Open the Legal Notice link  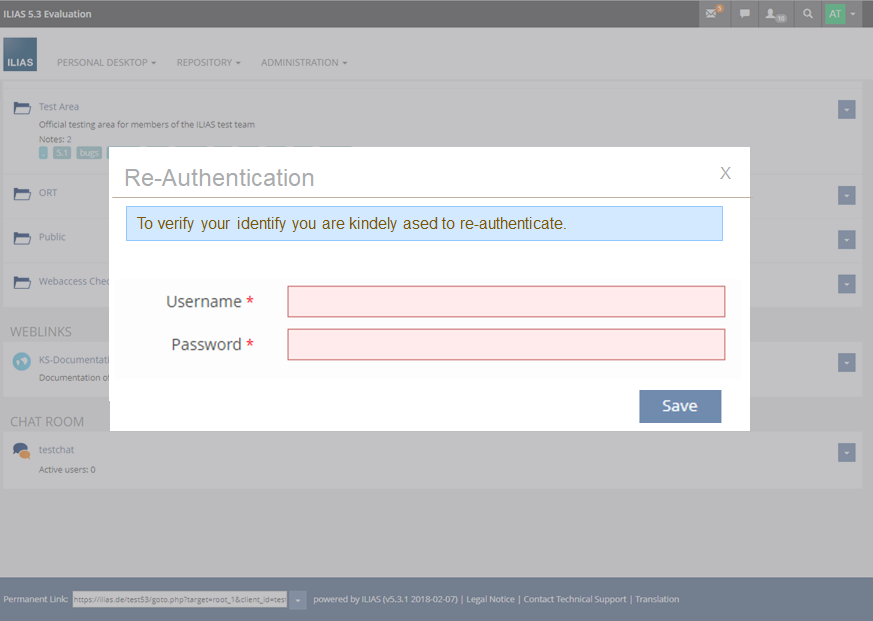coord(490,600)
